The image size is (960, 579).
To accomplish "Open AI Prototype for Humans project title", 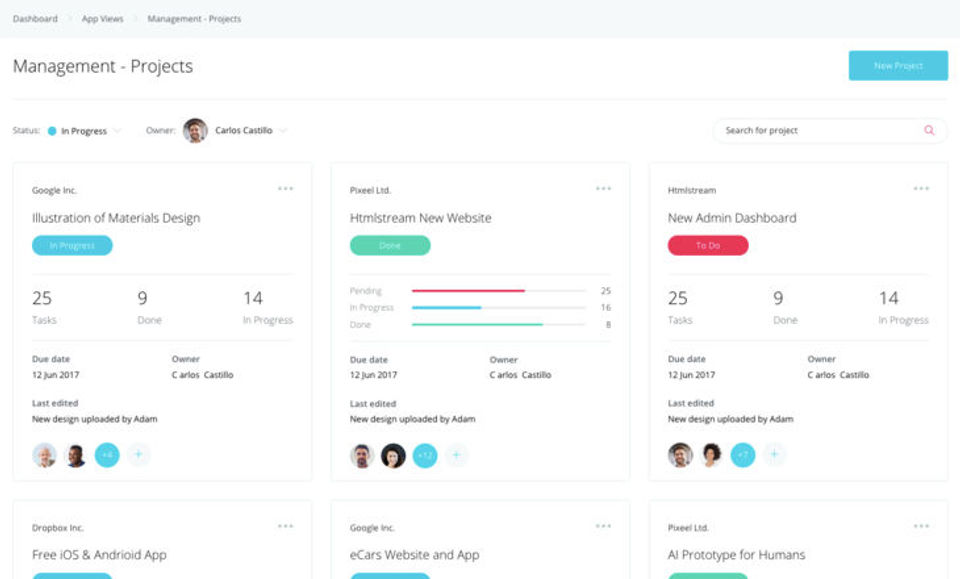I will [737, 555].
